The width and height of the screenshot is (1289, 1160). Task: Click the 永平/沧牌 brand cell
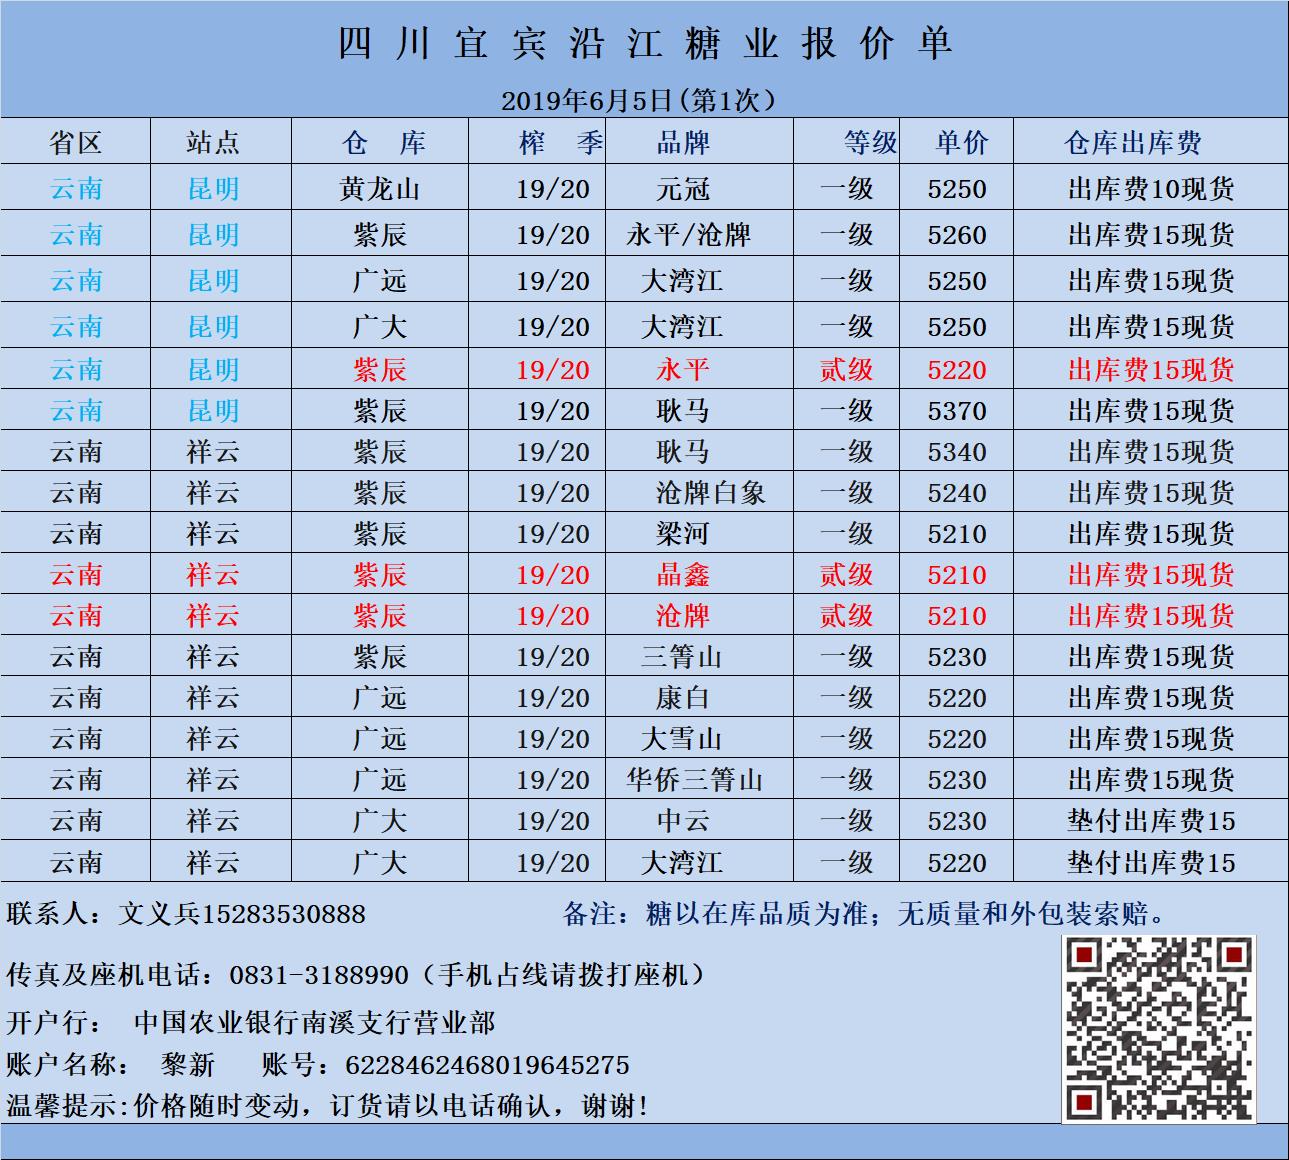(688, 235)
